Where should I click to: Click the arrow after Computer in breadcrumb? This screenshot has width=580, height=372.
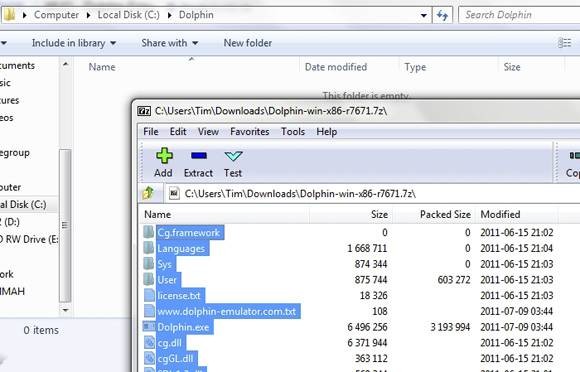[88, 15]
